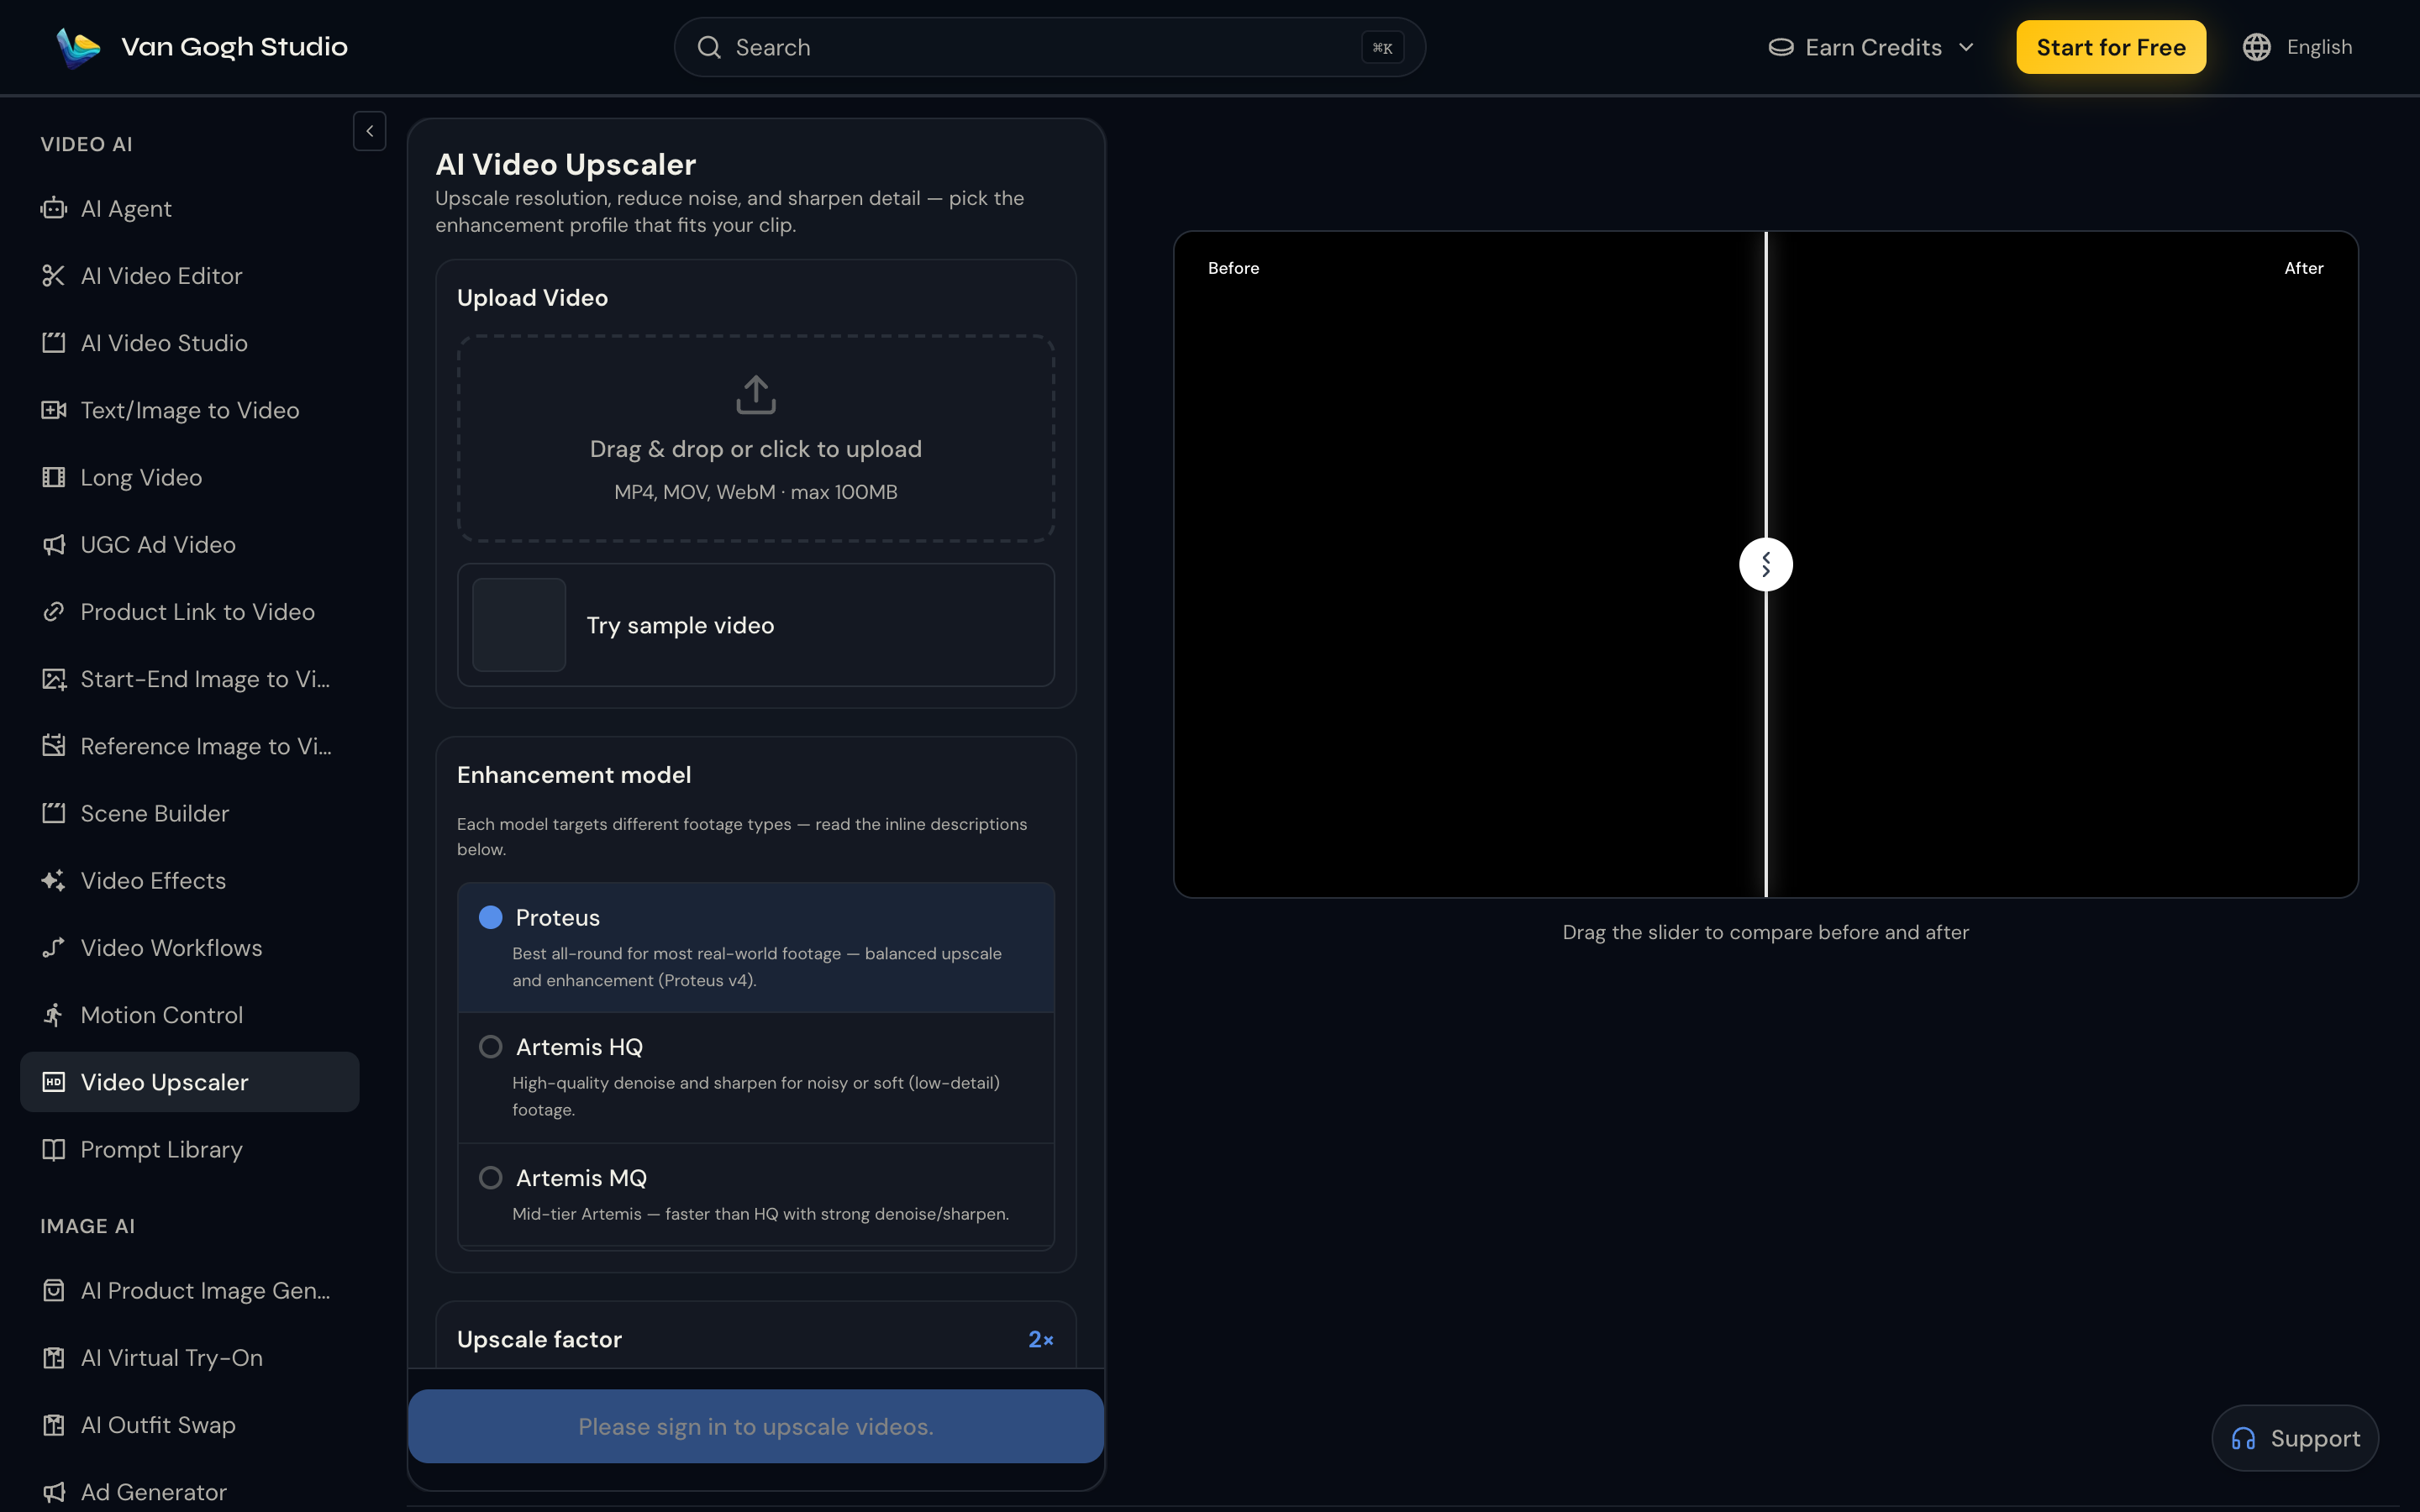This screenshot has width=2420, height=1512.
Task: Go to AI Outfit Swap
Action: click(x=190, y=1424)
